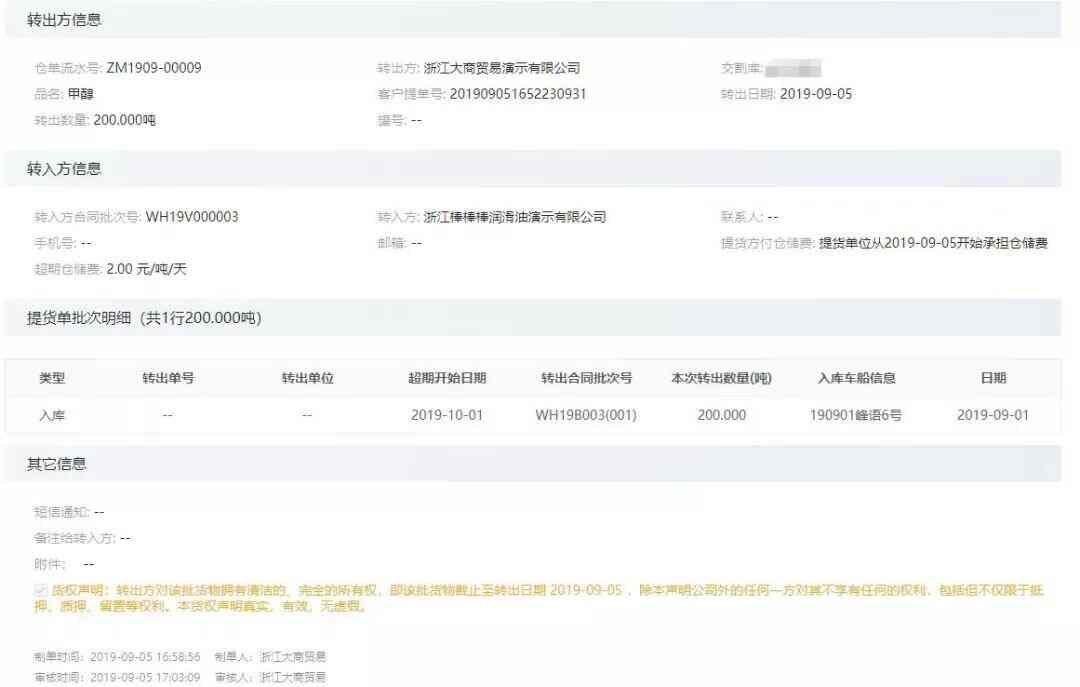This screenshot has width=1080, height=687.
Task: Click the 提货单批次明细 section header
Action: coord(144,318)
